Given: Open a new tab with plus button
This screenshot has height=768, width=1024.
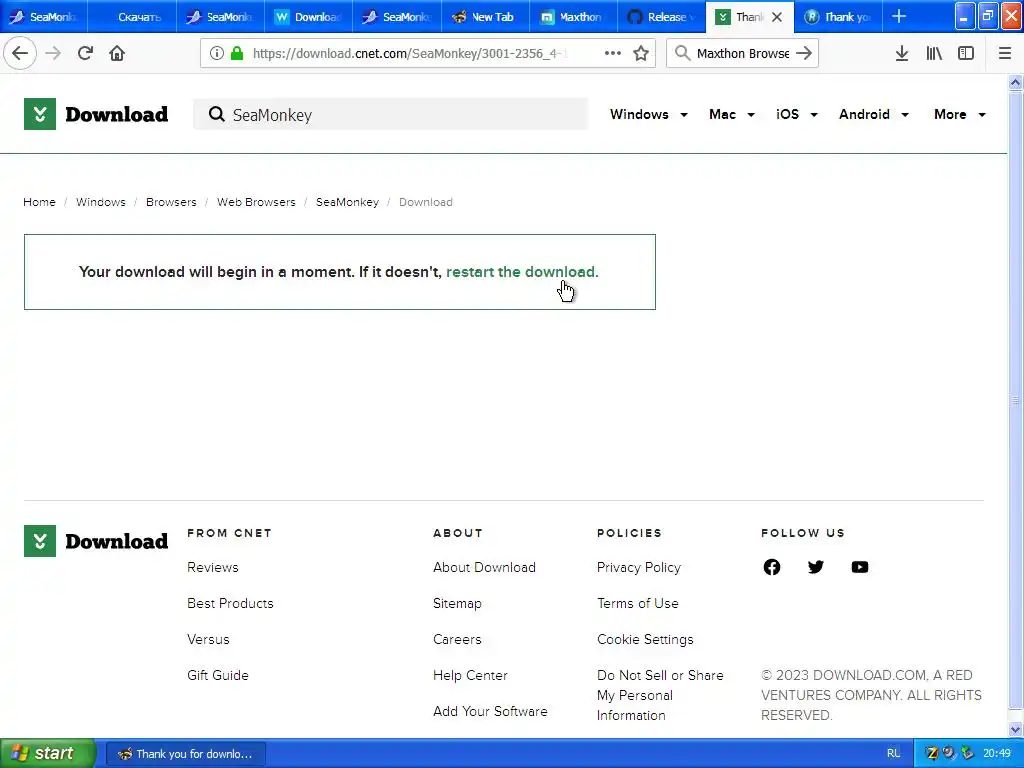Looking at the screenshot, I should tap(899, 16).
